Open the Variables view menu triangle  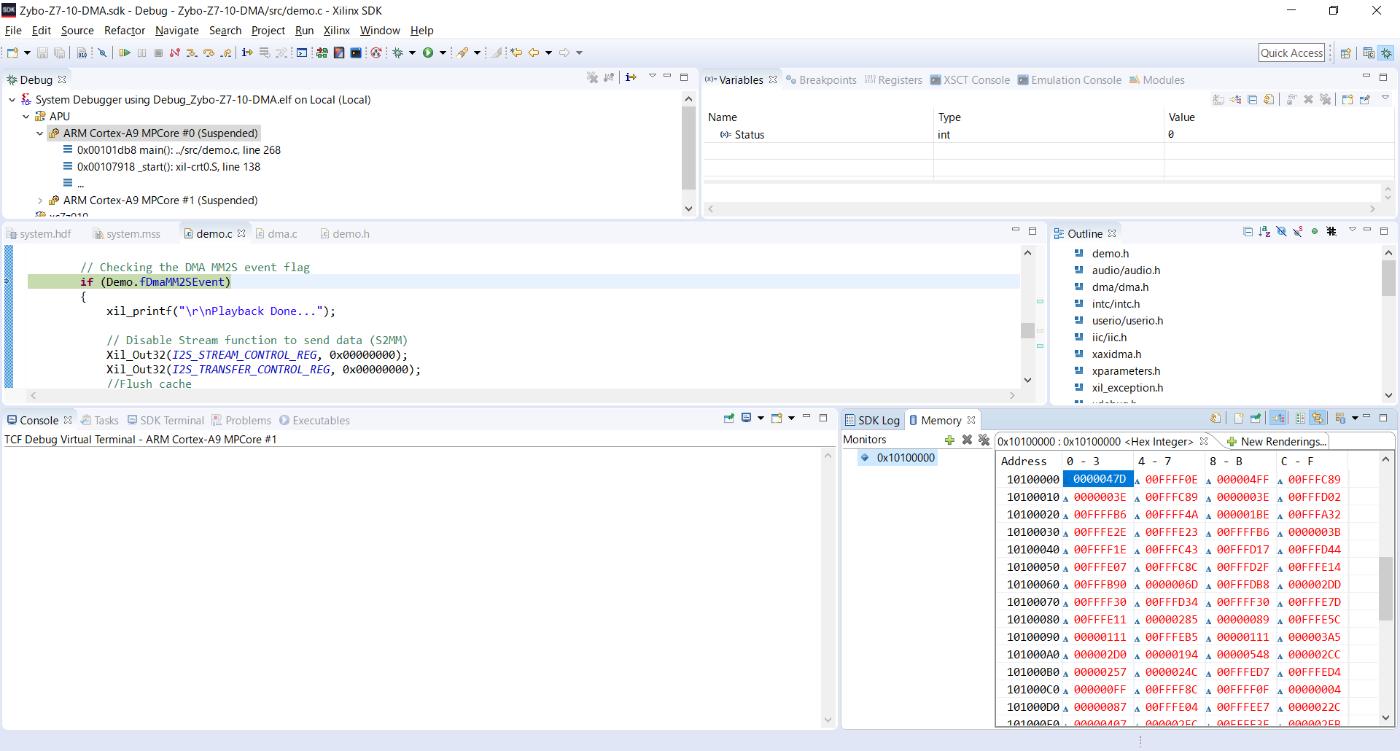point(1386,97)
